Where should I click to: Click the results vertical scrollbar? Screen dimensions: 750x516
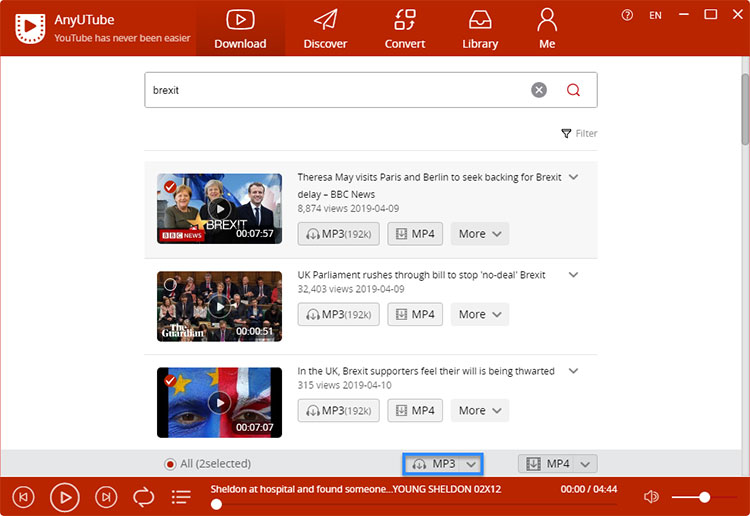tap(745, 109)
